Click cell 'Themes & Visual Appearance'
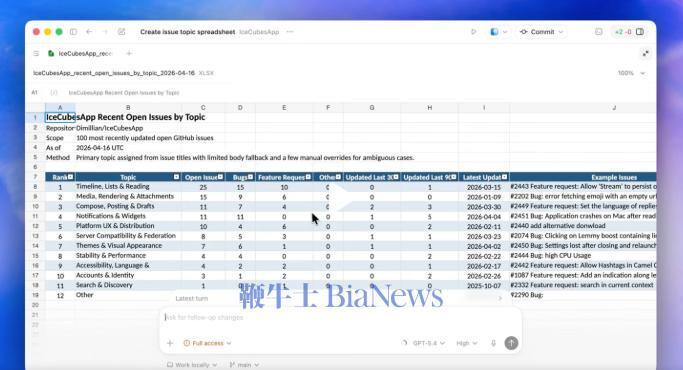 (128, 246)
